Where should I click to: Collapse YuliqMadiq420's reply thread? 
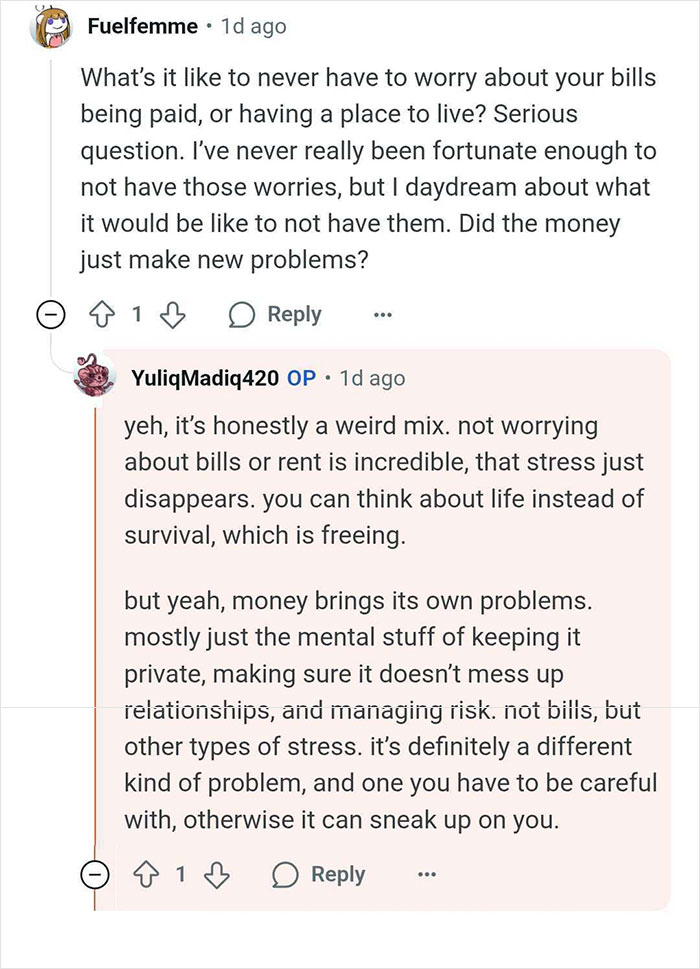pos(95,875)
